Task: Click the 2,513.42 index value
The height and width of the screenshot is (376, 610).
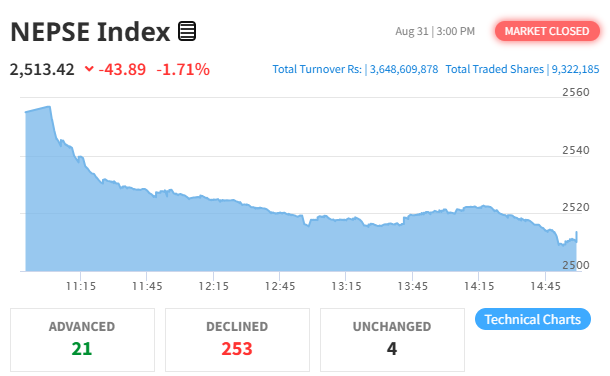Action: click(42, 70)
